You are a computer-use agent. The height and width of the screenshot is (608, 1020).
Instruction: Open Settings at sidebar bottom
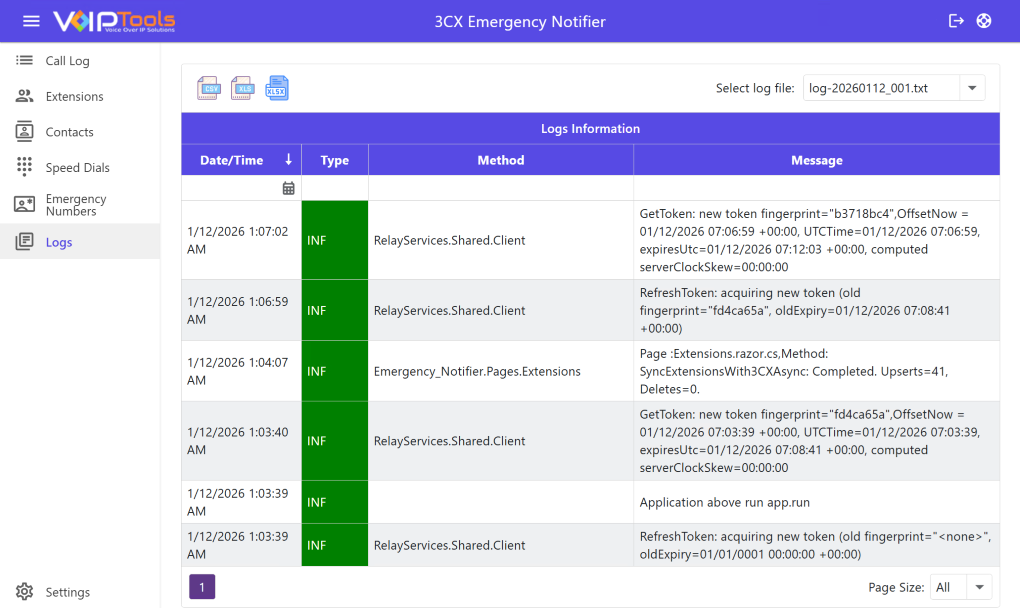click(x=67, y=592)
